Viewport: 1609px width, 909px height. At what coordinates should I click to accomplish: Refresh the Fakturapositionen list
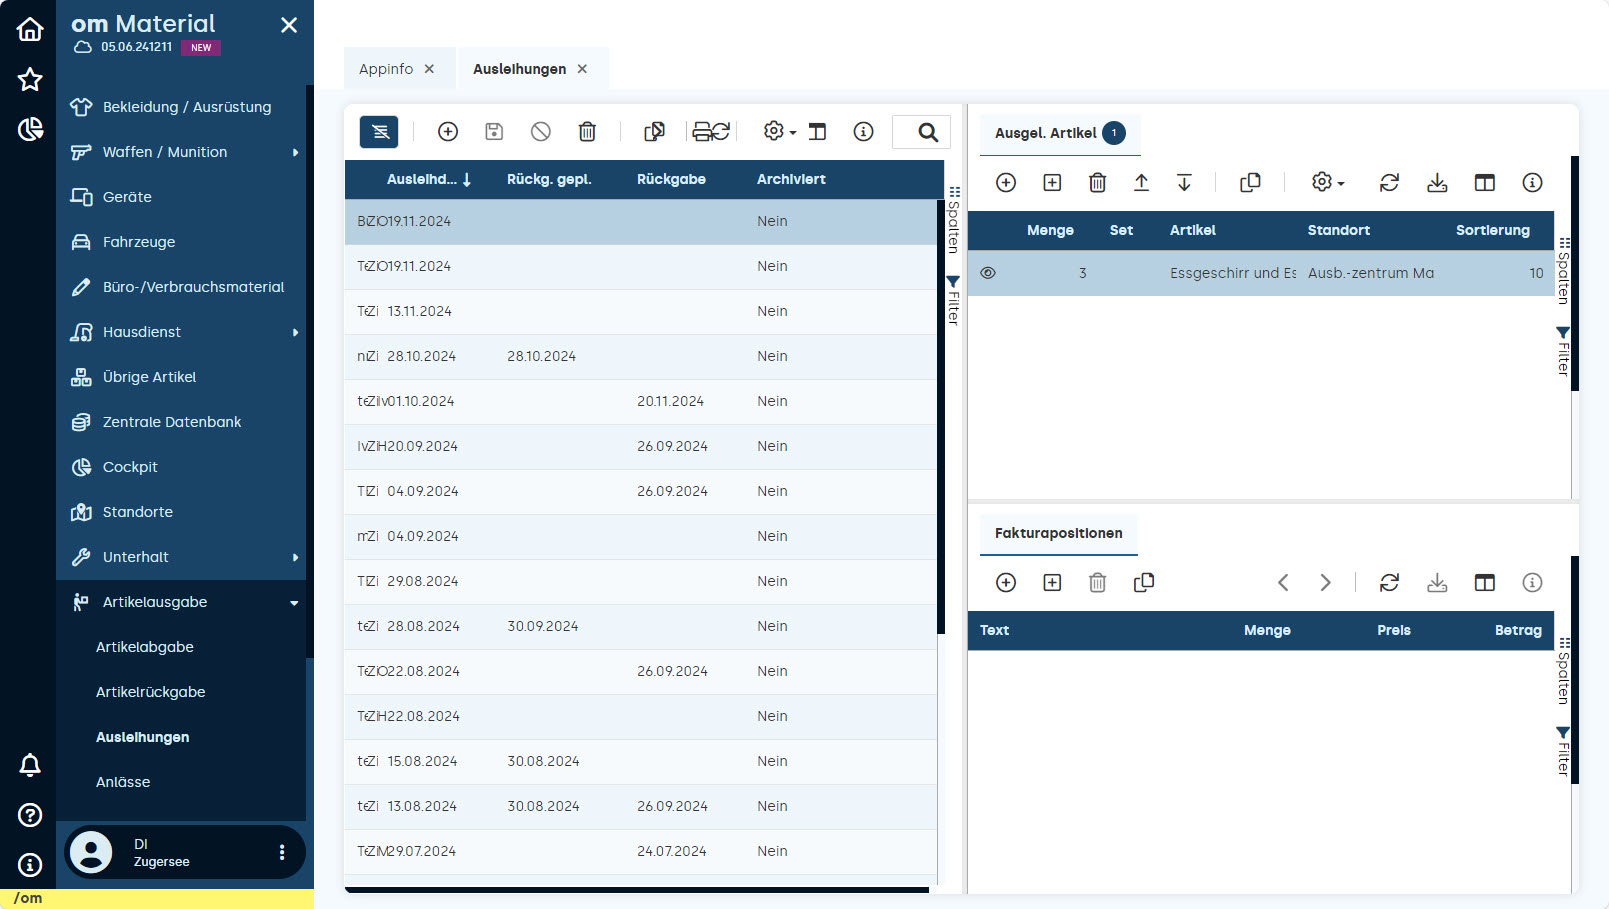click(x=1389, y=583)
